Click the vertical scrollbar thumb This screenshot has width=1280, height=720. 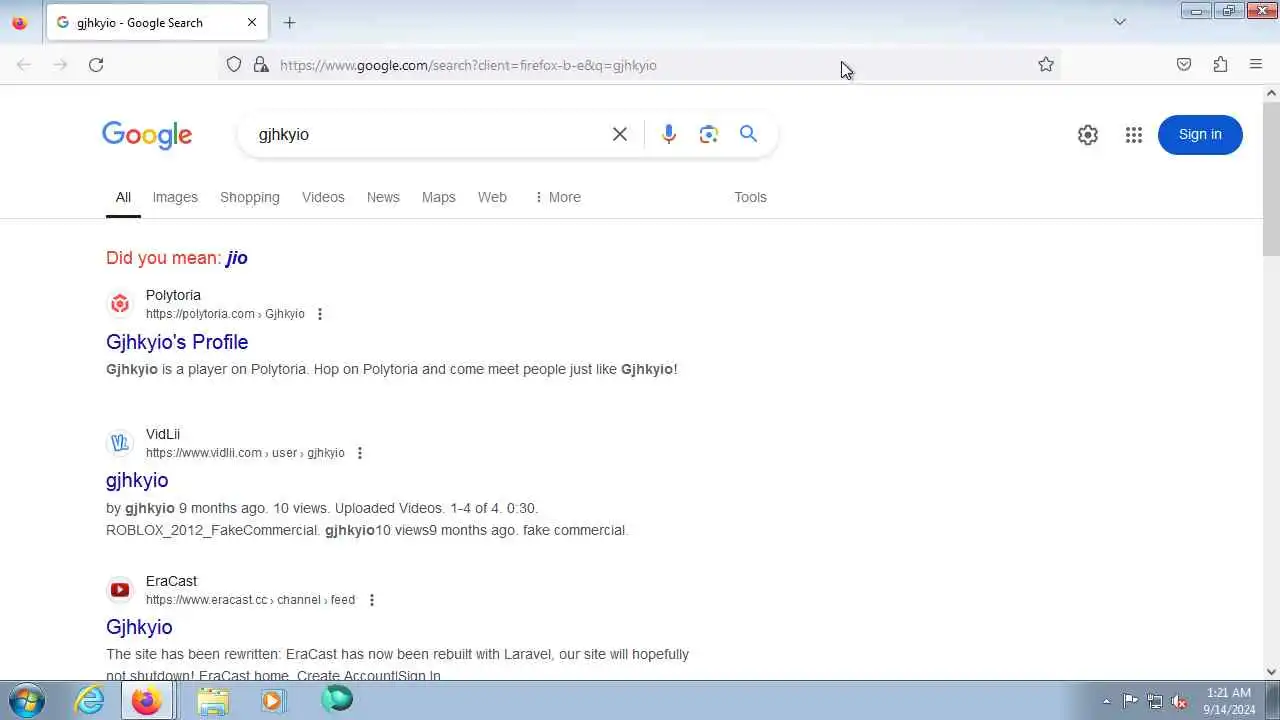(x=1272, y=178)
